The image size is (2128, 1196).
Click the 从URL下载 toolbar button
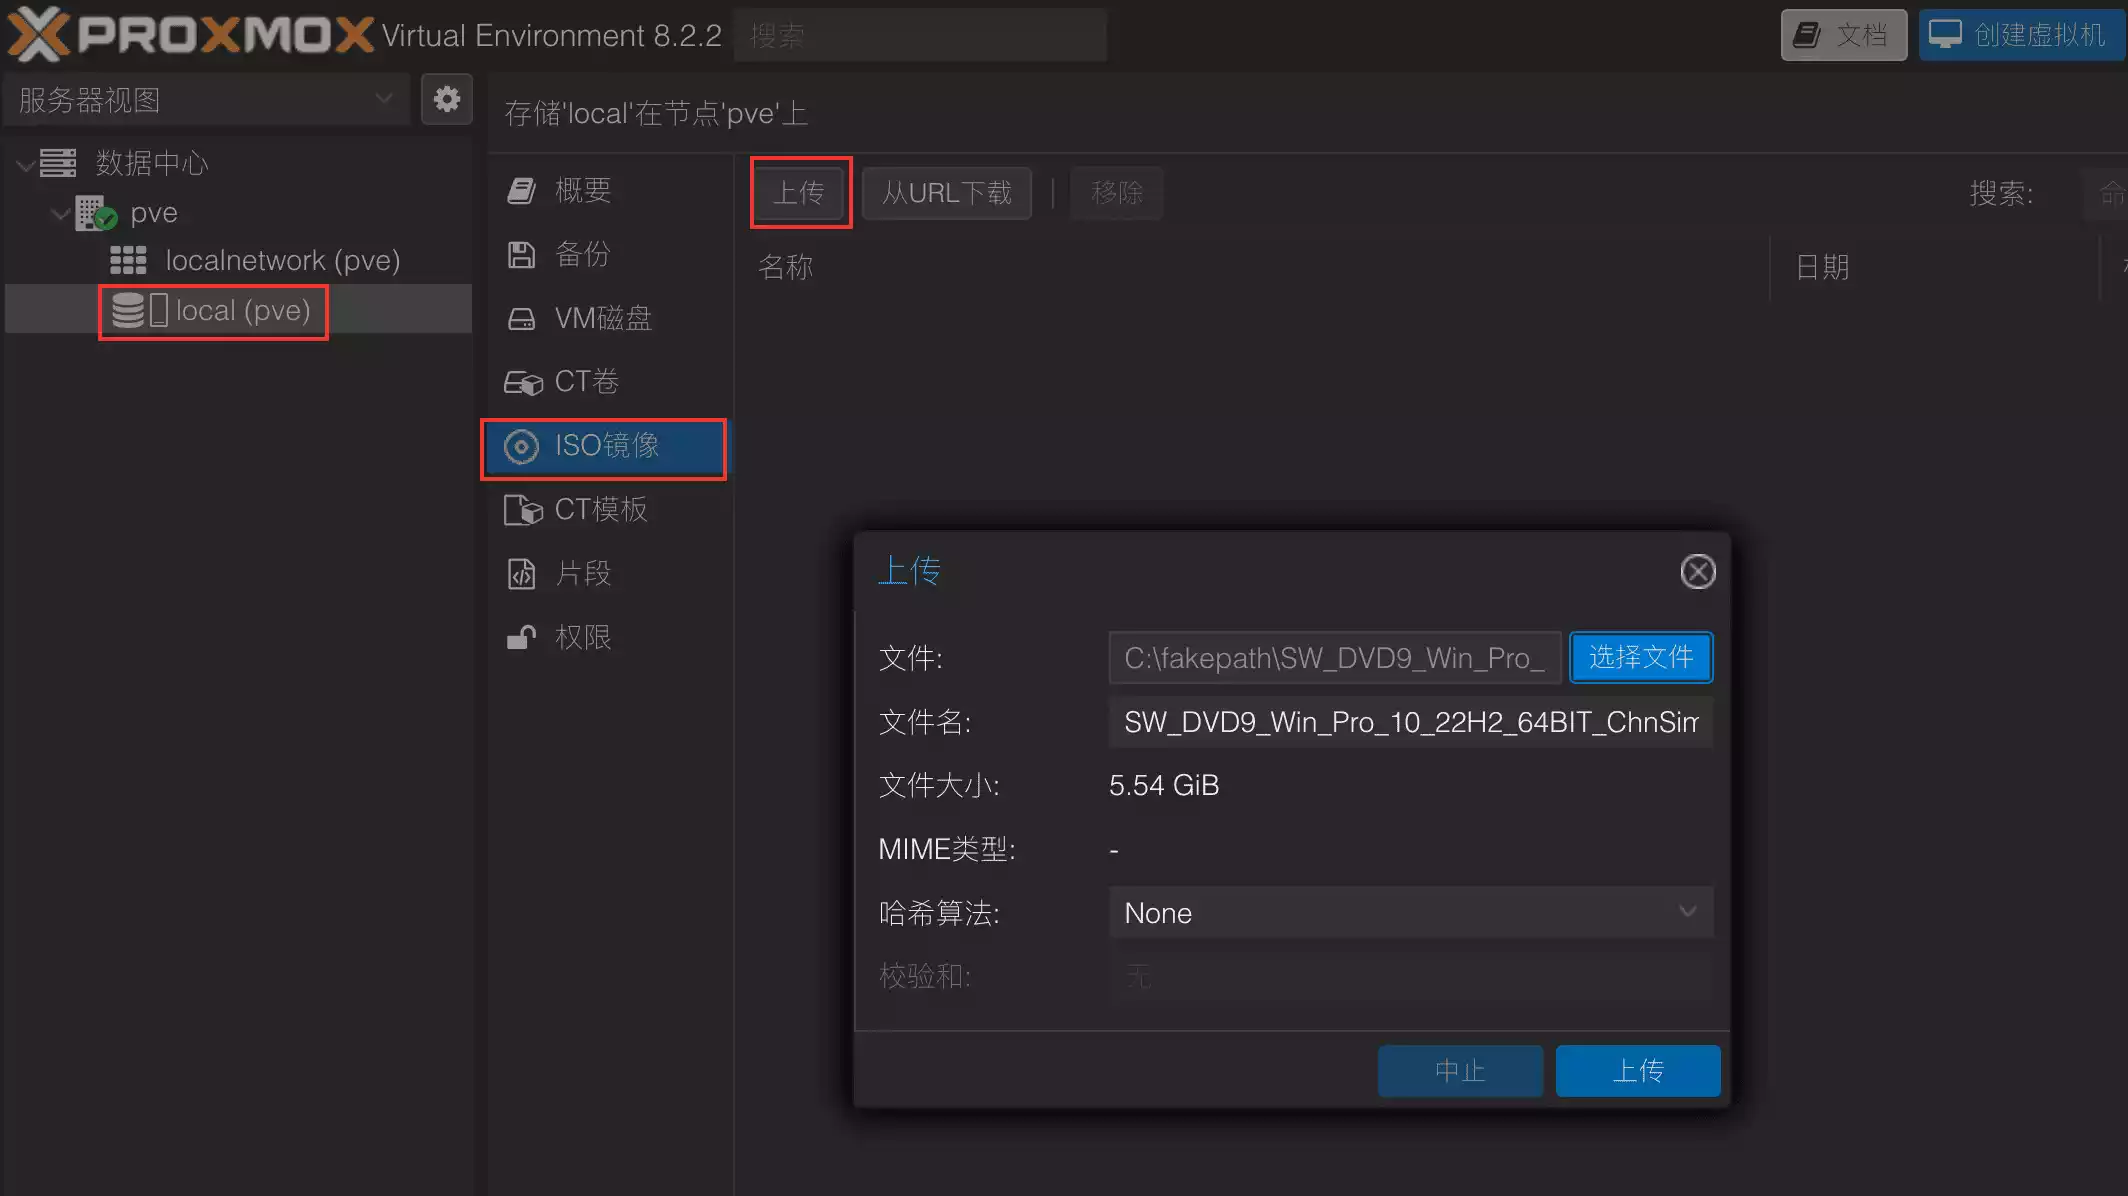pyautogui.click(x=946, y=192)
